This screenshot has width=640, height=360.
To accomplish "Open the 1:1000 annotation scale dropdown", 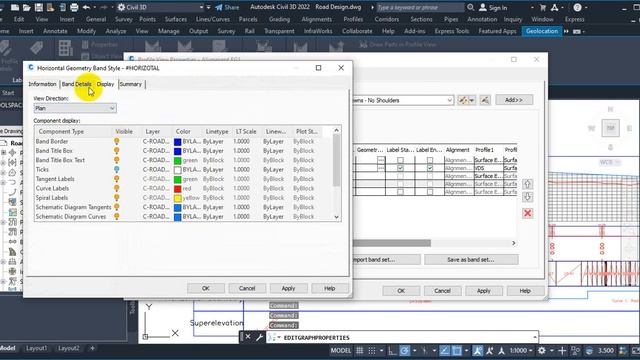I will tap(521, 351).
